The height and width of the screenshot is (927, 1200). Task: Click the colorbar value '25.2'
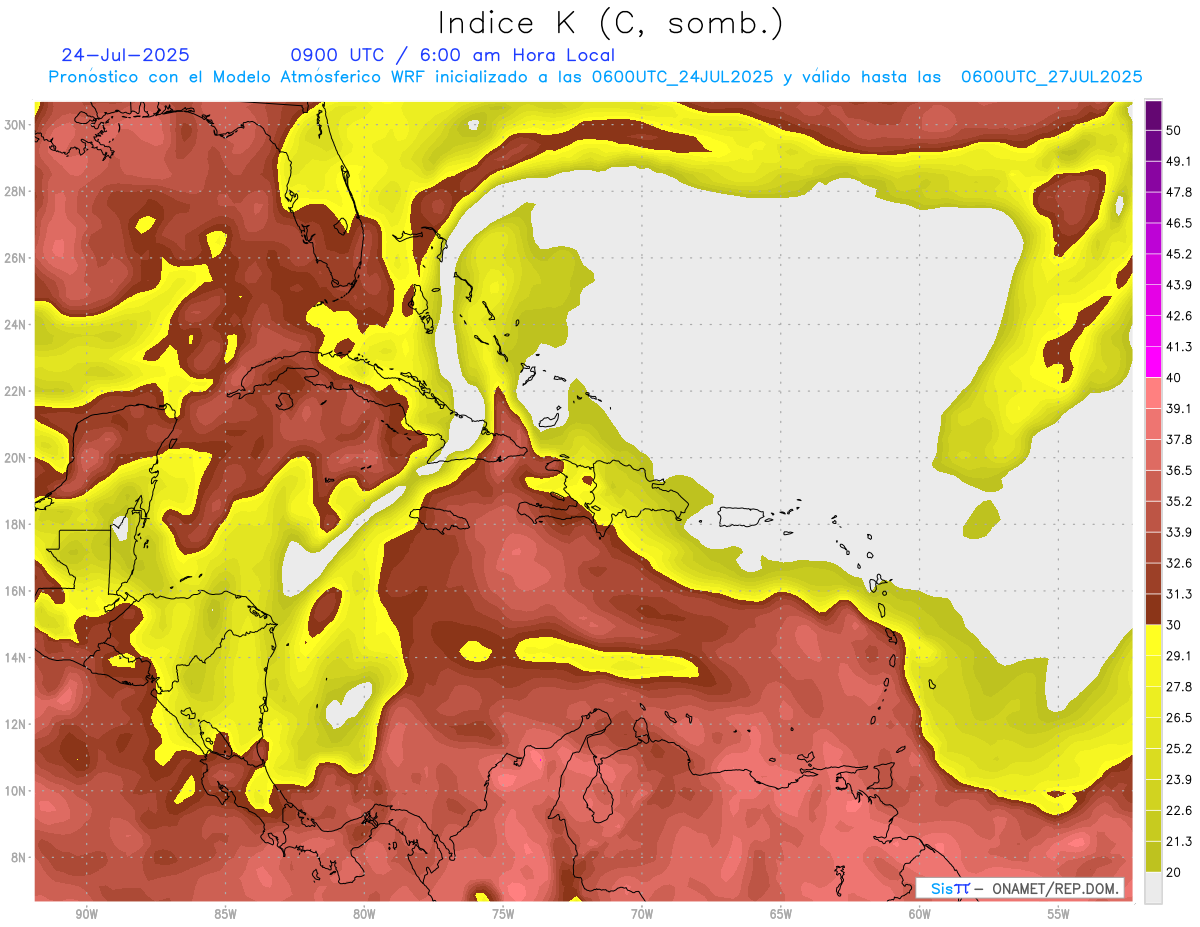coord(1179,749)
